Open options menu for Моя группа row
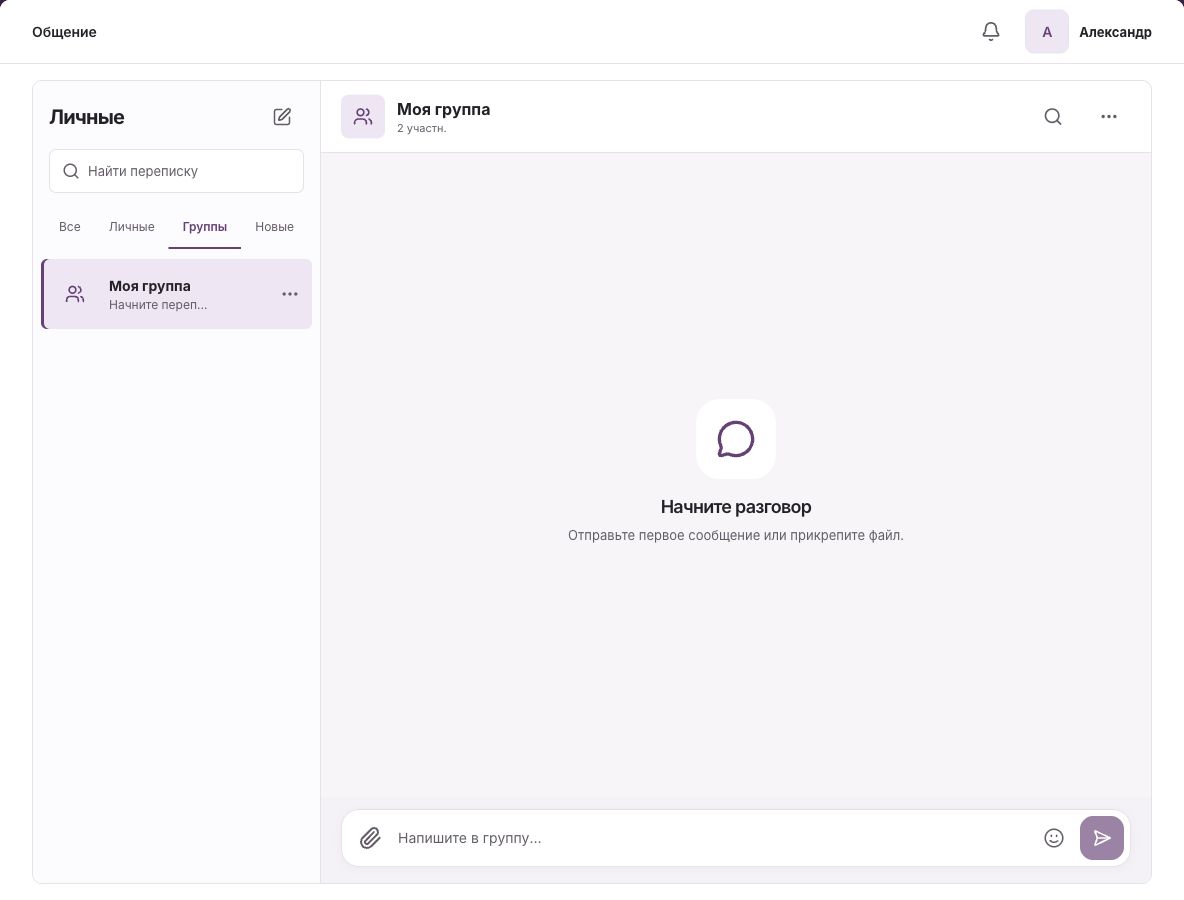This screenshot has width=1184, height=900. (290, 294)
